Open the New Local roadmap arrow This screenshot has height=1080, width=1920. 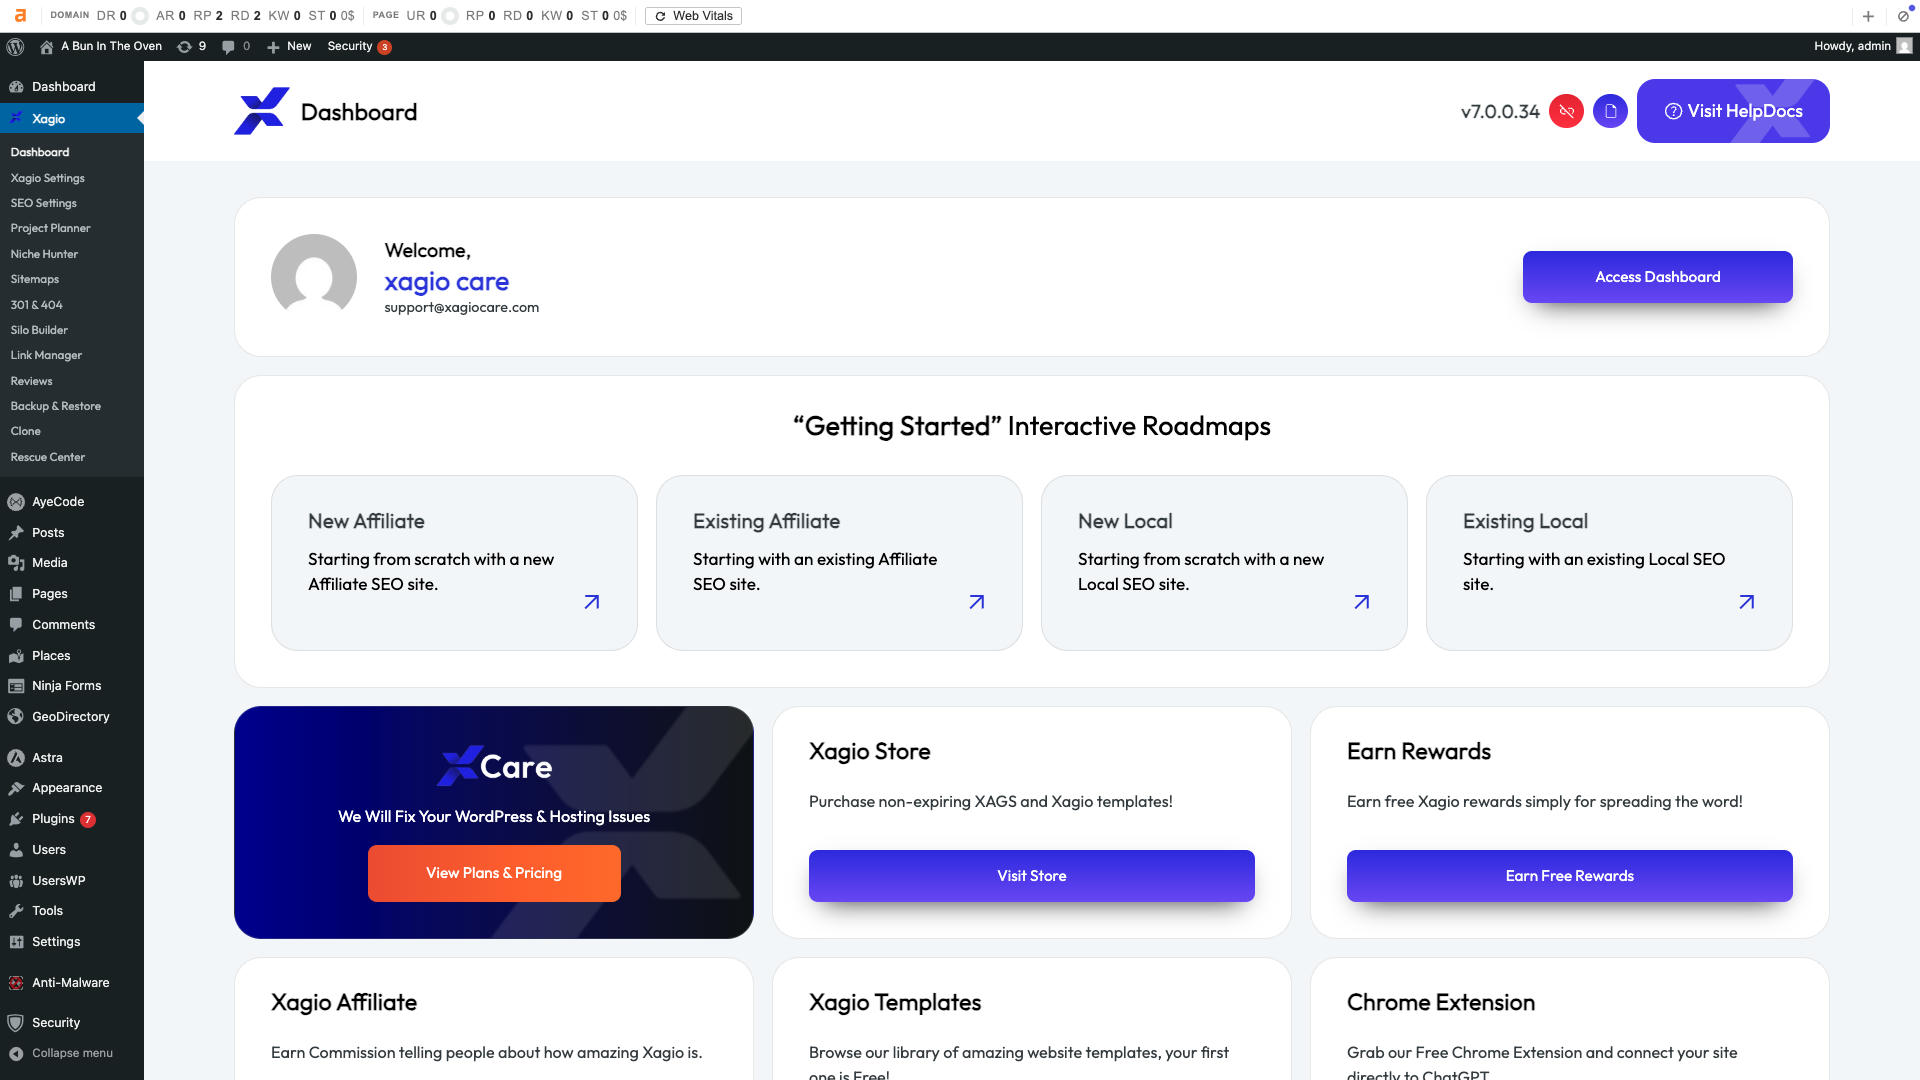pyautogui.click(x=1362, y=602)
